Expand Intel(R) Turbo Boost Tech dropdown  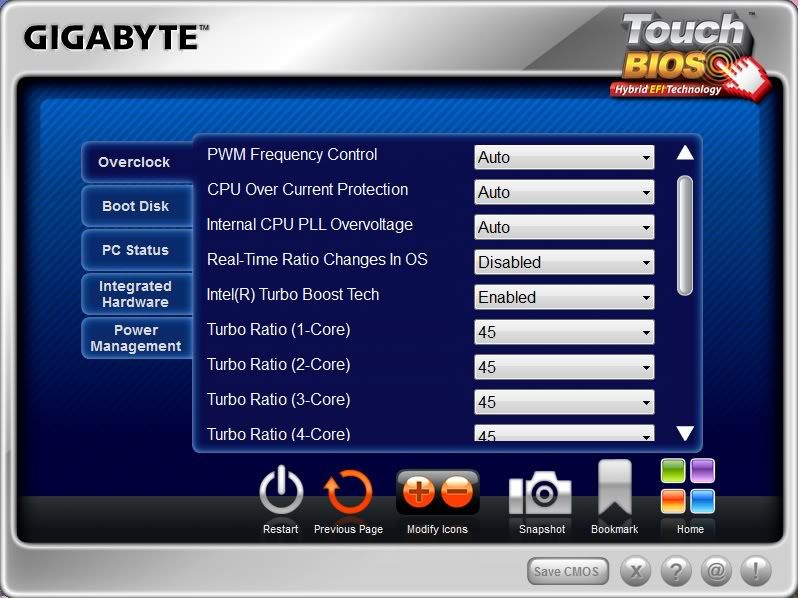564,297
